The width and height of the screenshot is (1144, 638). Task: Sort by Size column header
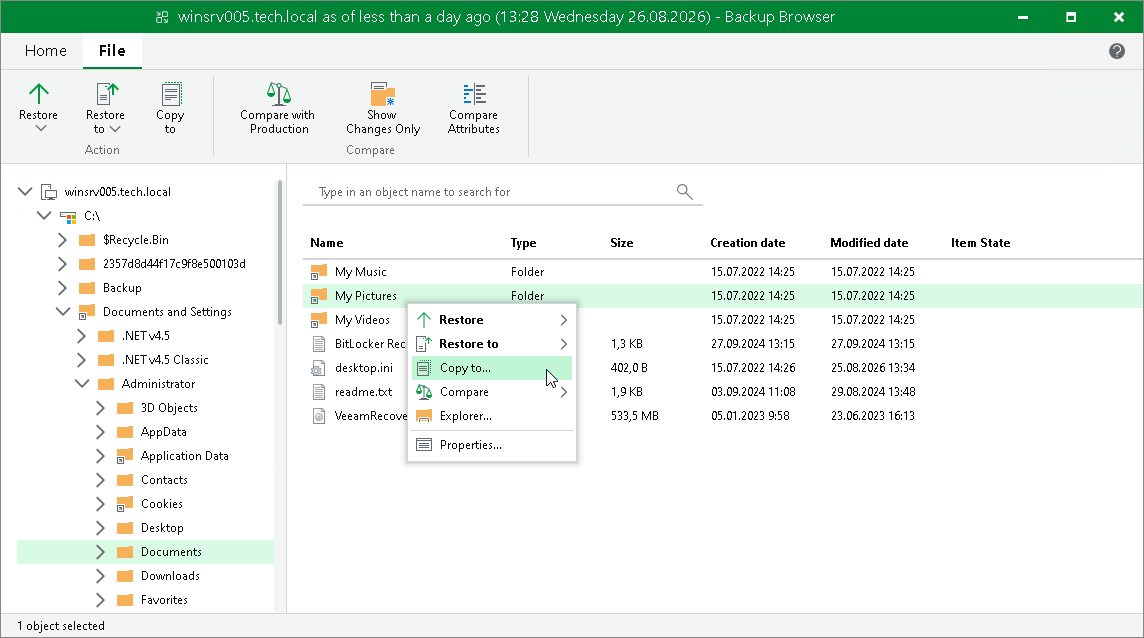pyautogui.click(x=622, y=243)
